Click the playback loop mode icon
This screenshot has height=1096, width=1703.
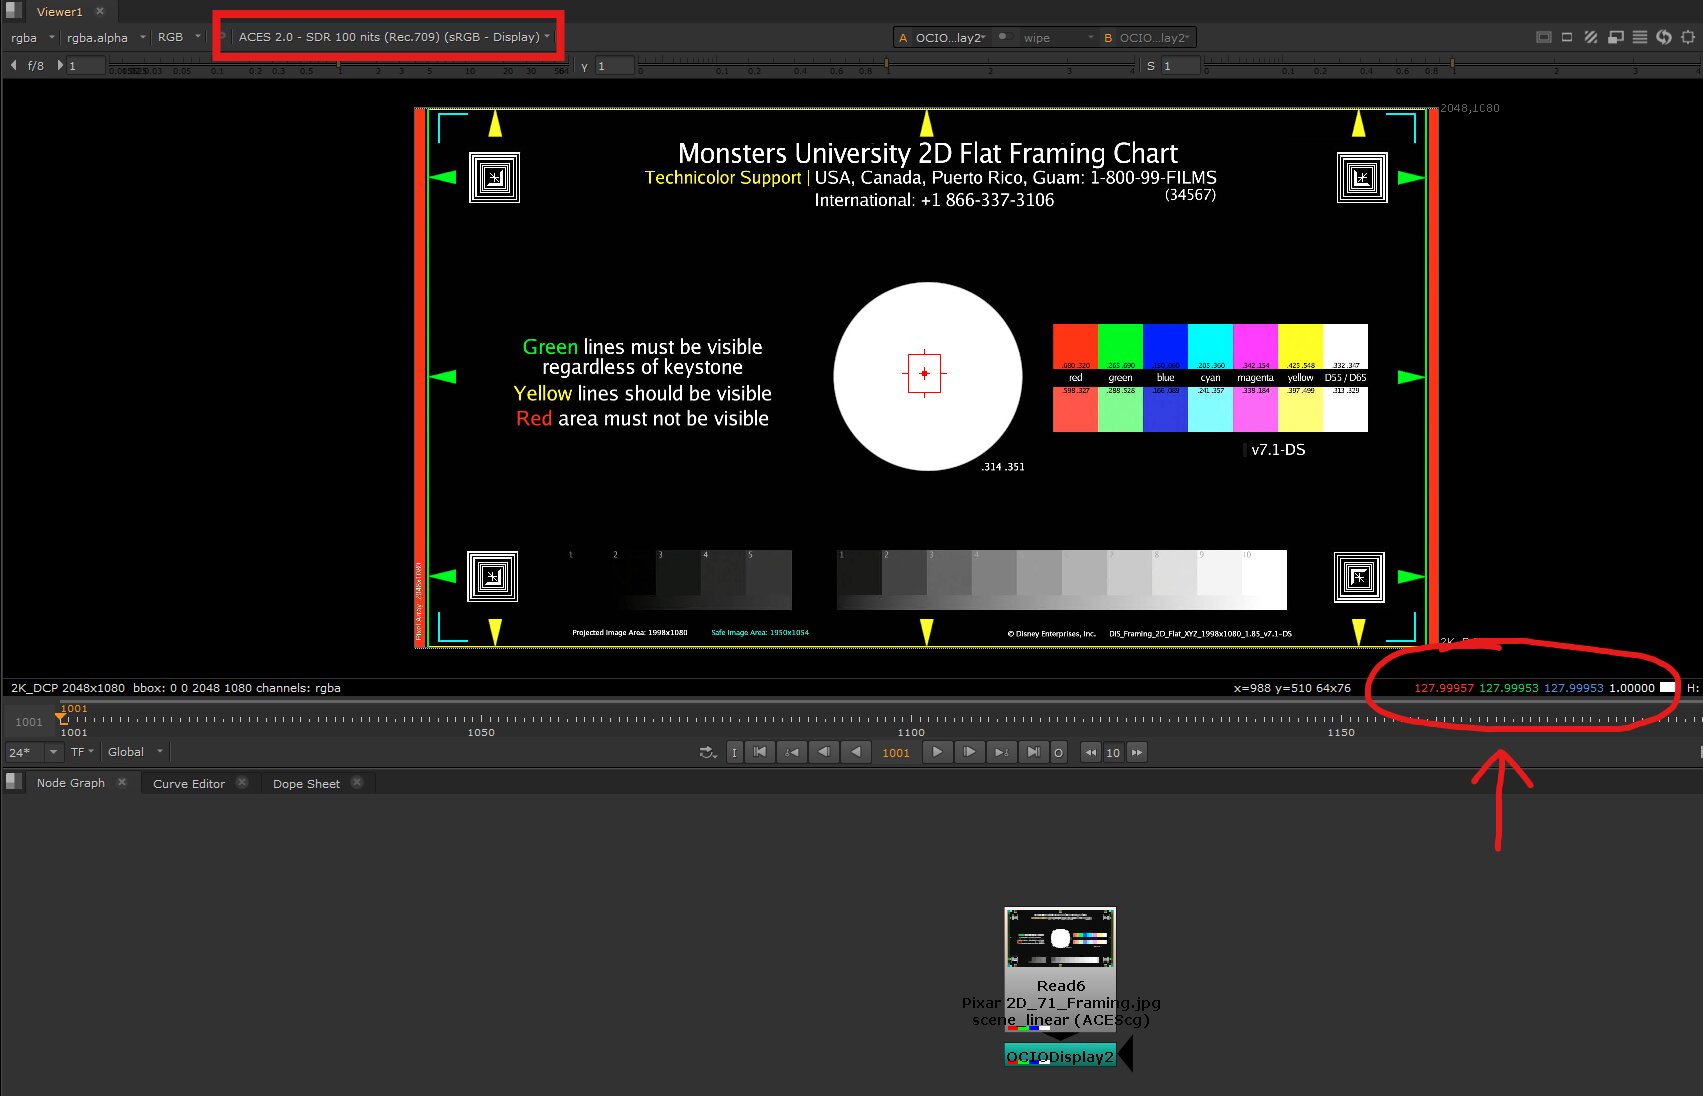708,752
